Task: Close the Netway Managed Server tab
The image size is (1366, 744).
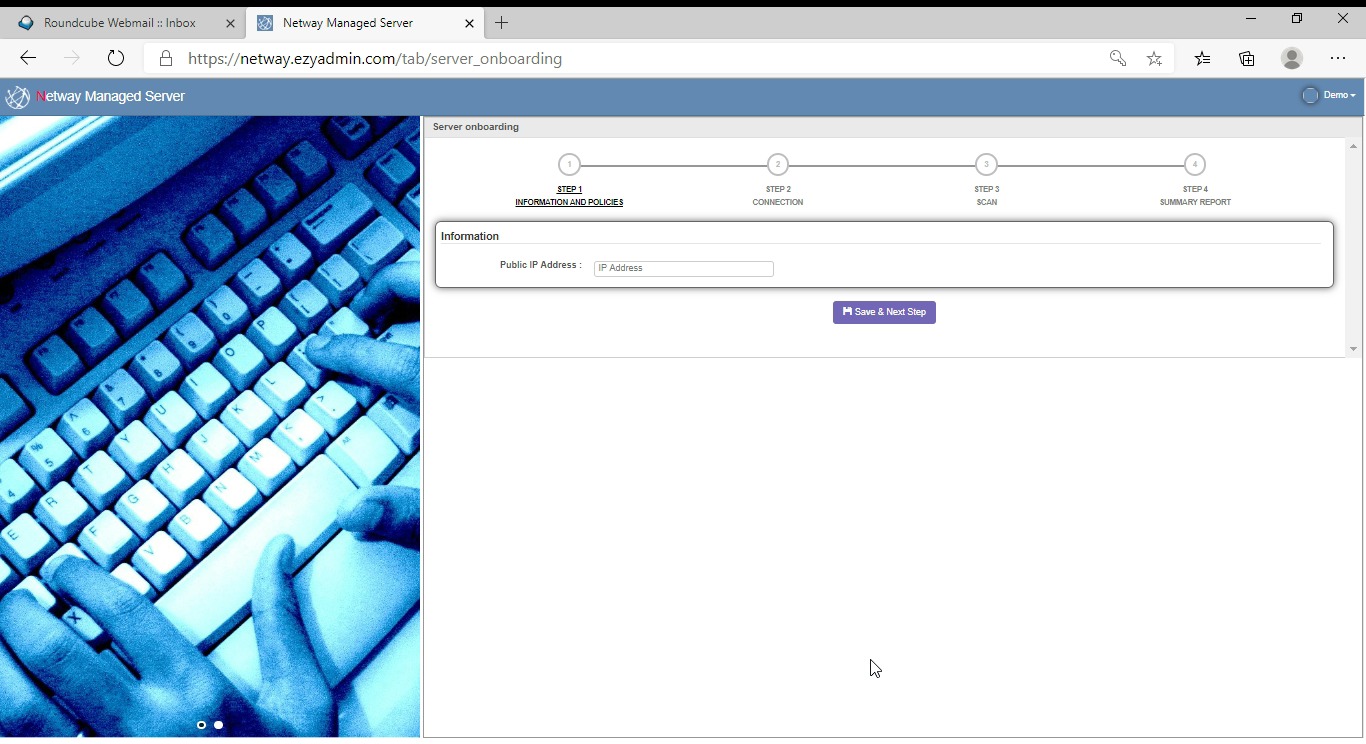Action: (469, 23)
